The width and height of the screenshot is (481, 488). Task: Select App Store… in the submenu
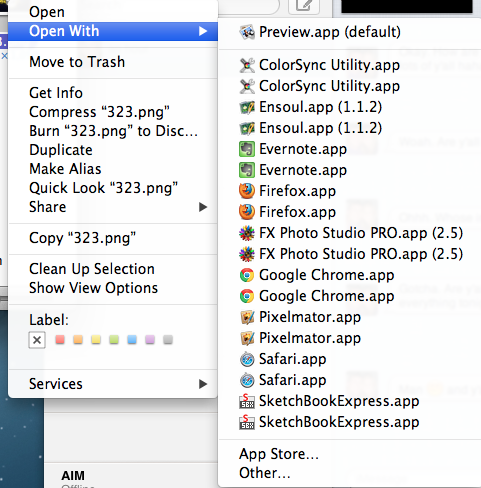(349, 454)
